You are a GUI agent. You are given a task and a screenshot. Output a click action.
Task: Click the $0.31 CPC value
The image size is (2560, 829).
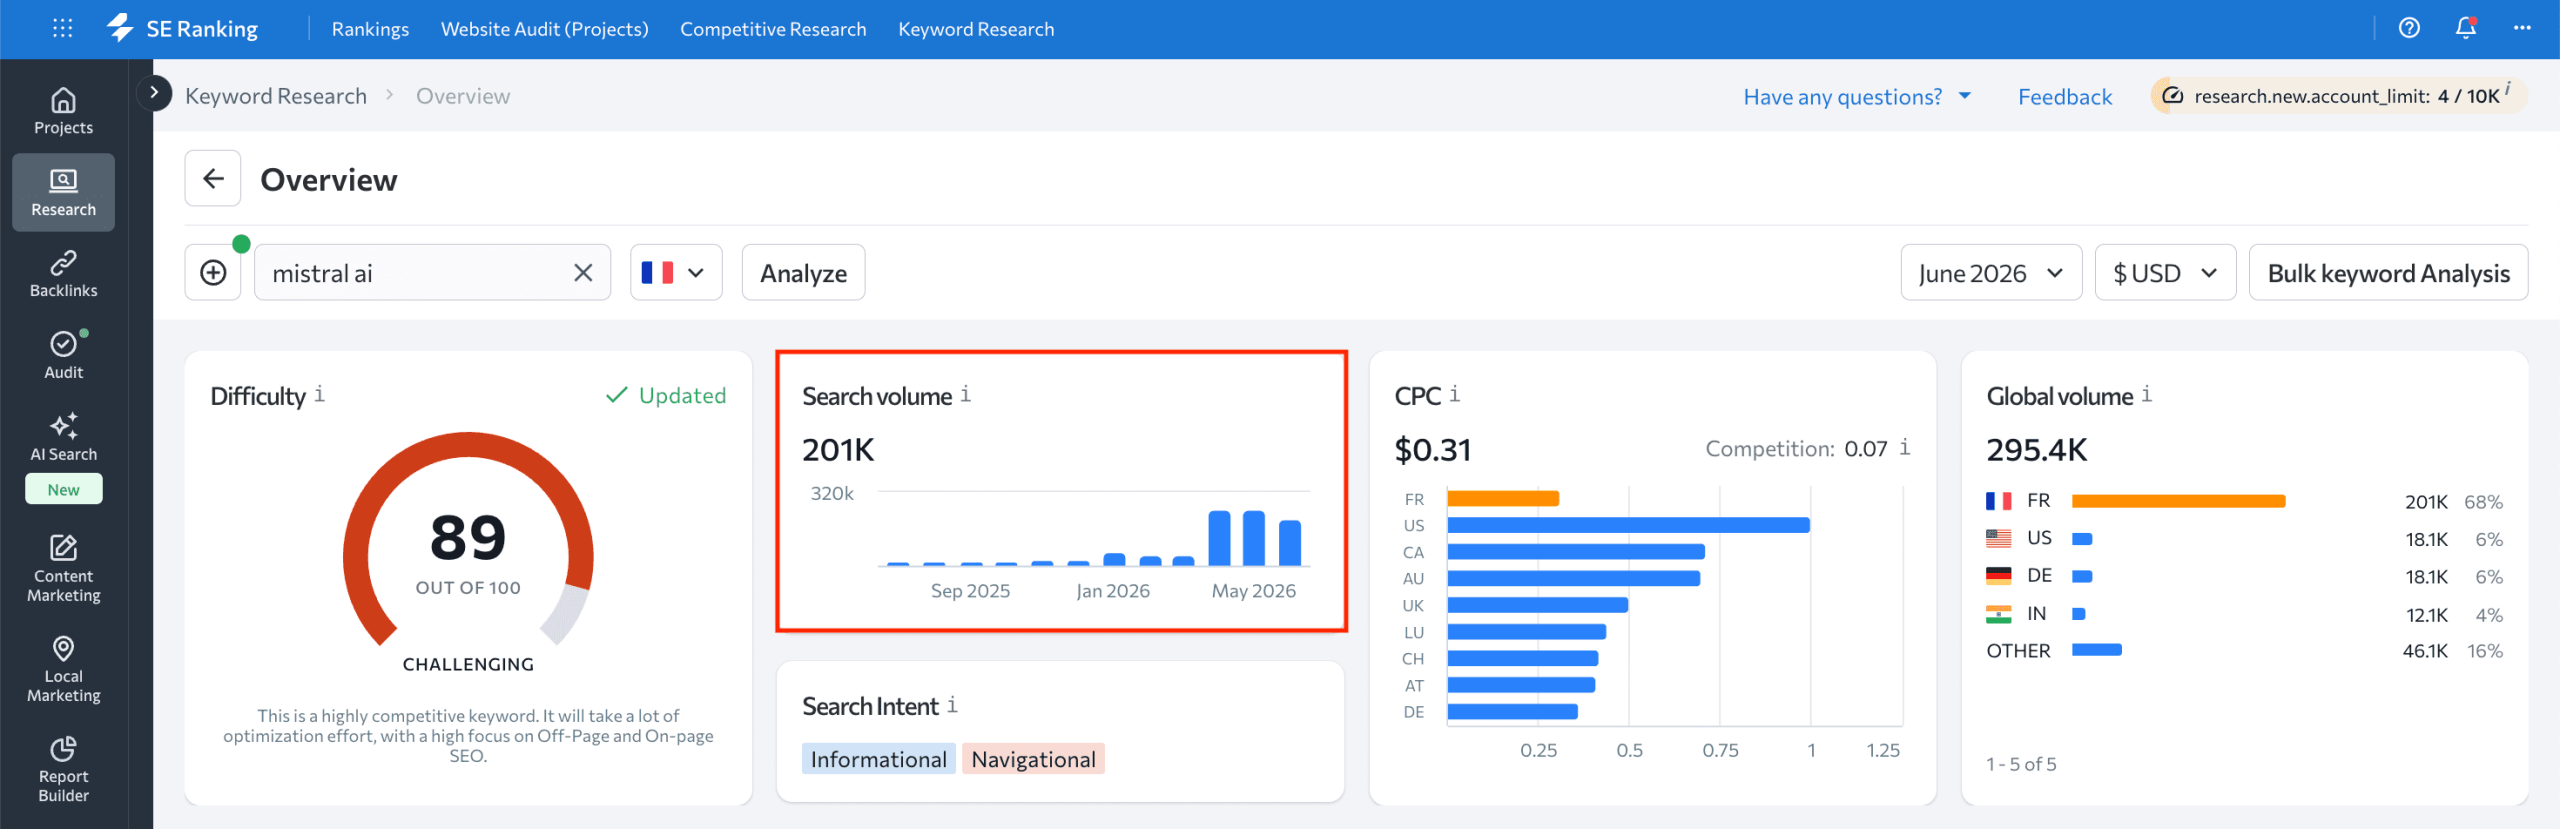1433,450
